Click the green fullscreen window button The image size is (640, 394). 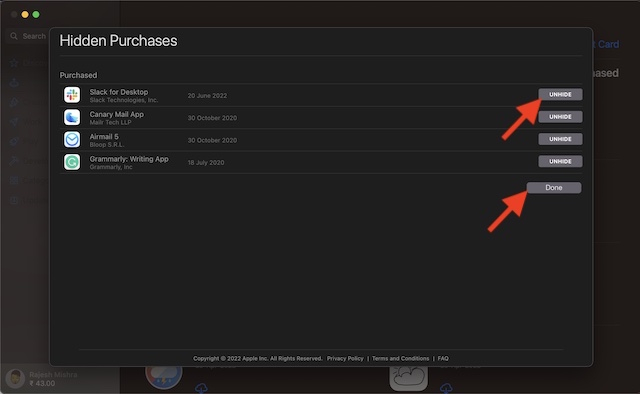pyautogui.click(x=36, y=14)
